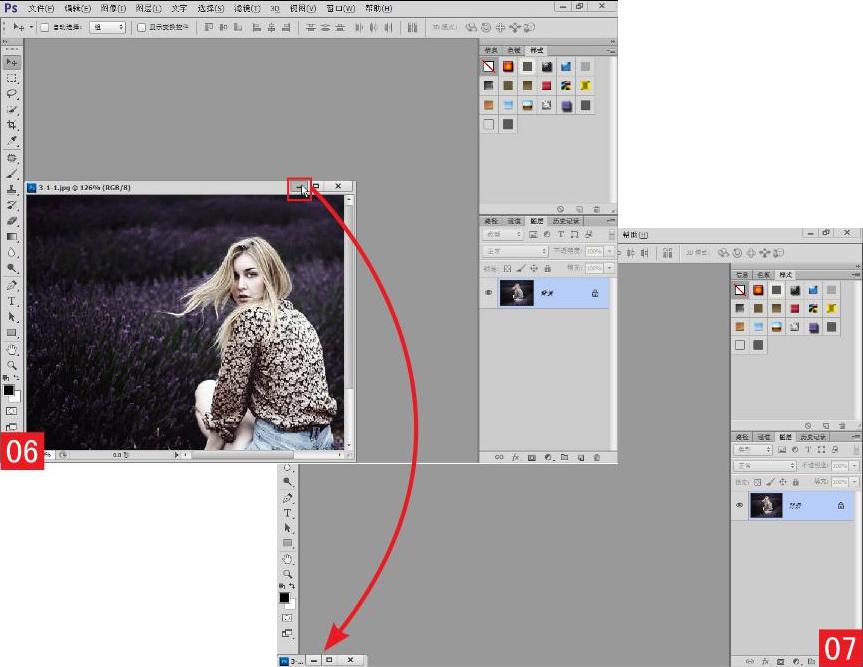Click Link layers icon in upper Layers panel
Image resolution: width=863 pixels, height=667 pixels.
tap(499, 457)
